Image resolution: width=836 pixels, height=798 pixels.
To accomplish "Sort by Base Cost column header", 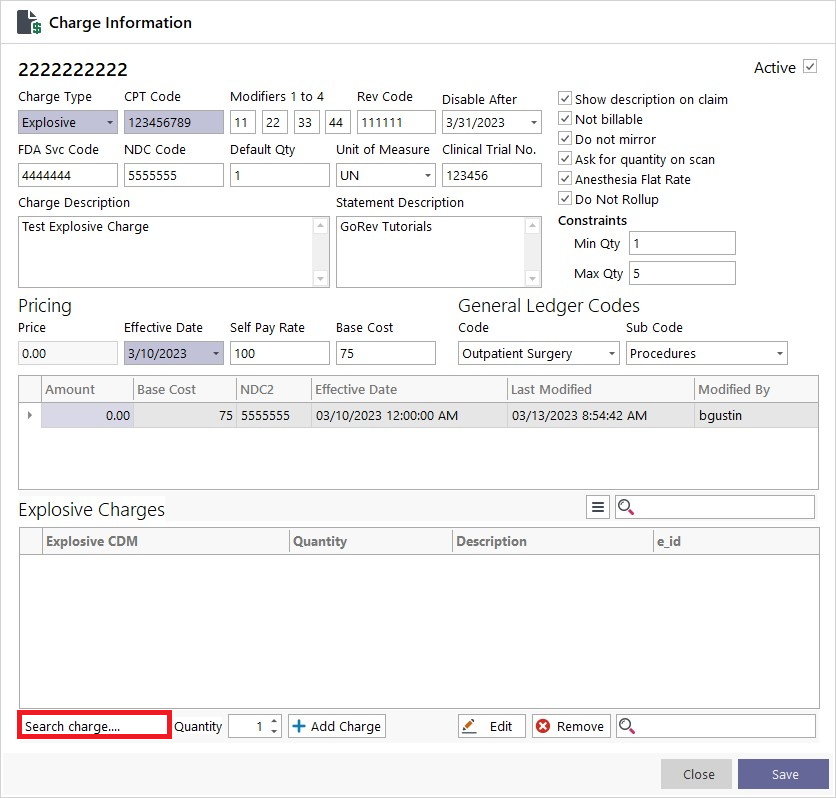I will [x=184, y=390].
